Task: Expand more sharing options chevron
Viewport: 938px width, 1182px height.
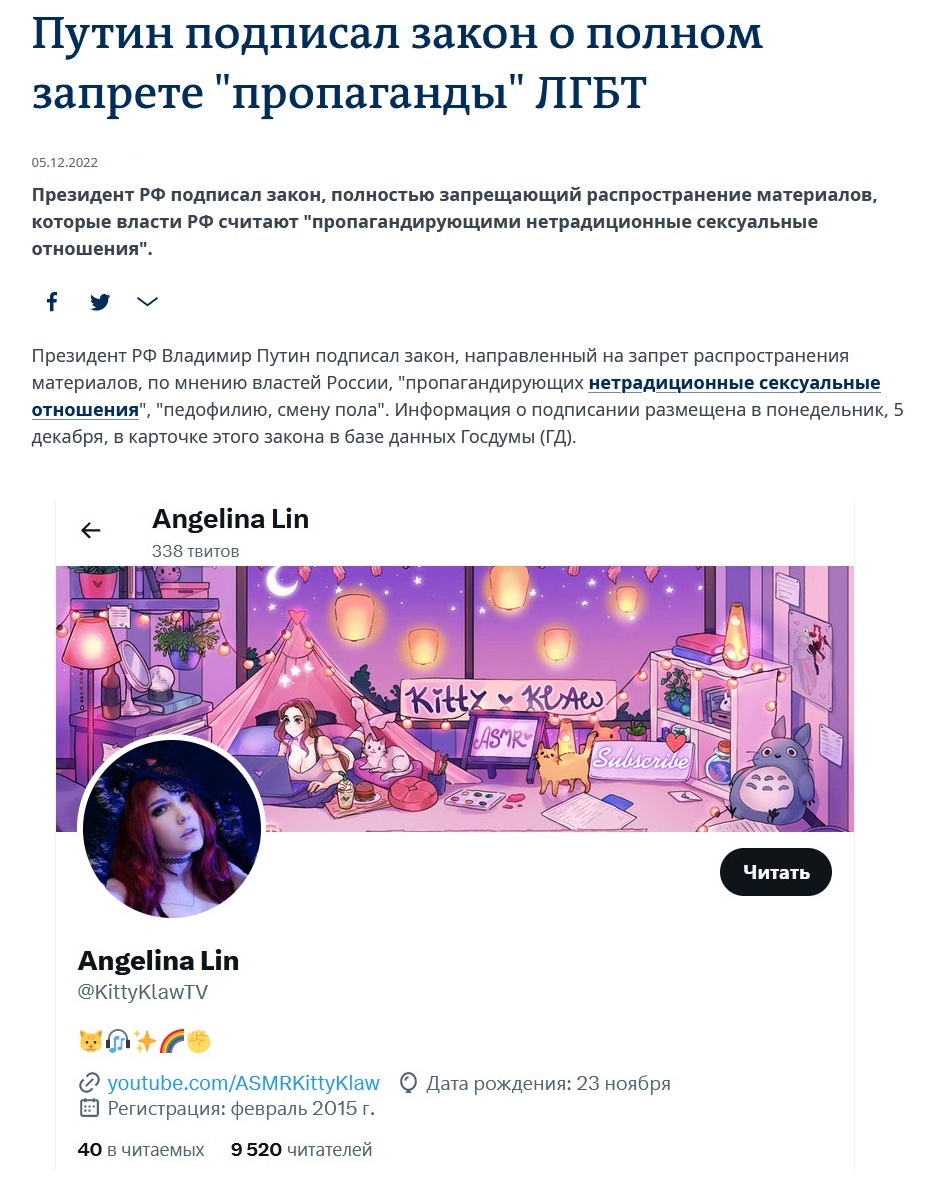Action: pyautogui.click(x=147, y=302)
